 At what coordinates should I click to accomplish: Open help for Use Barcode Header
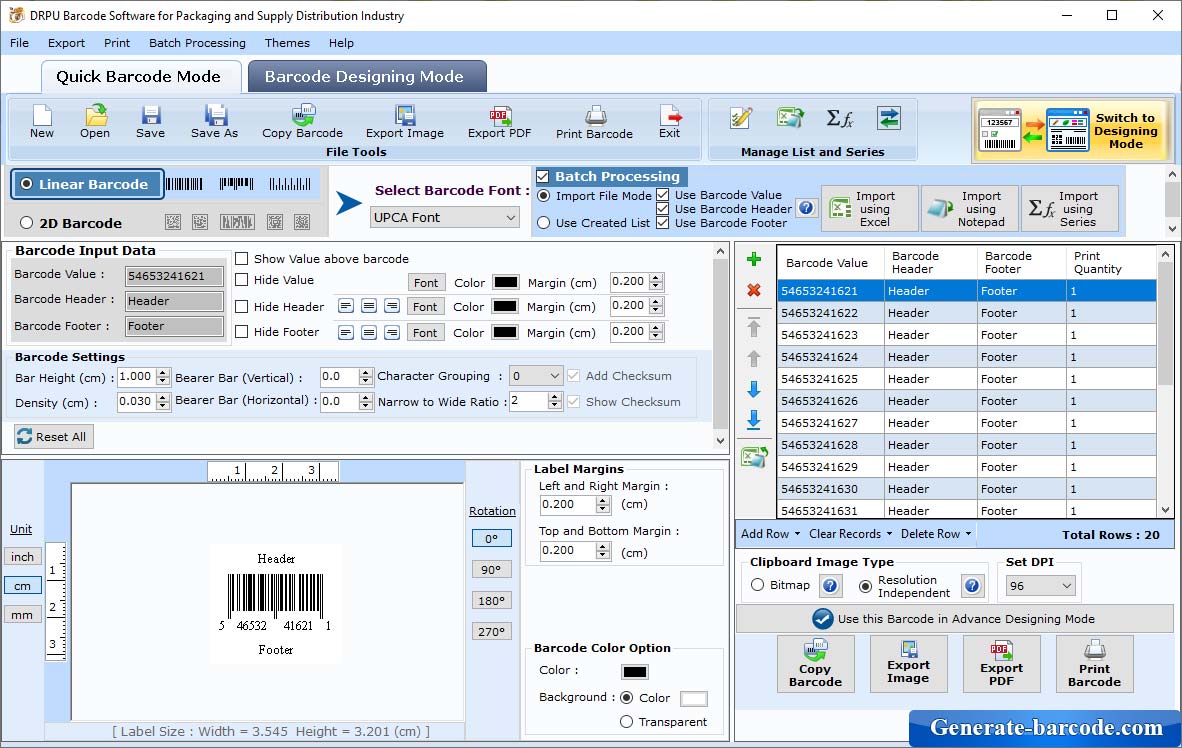pos(806,208)
